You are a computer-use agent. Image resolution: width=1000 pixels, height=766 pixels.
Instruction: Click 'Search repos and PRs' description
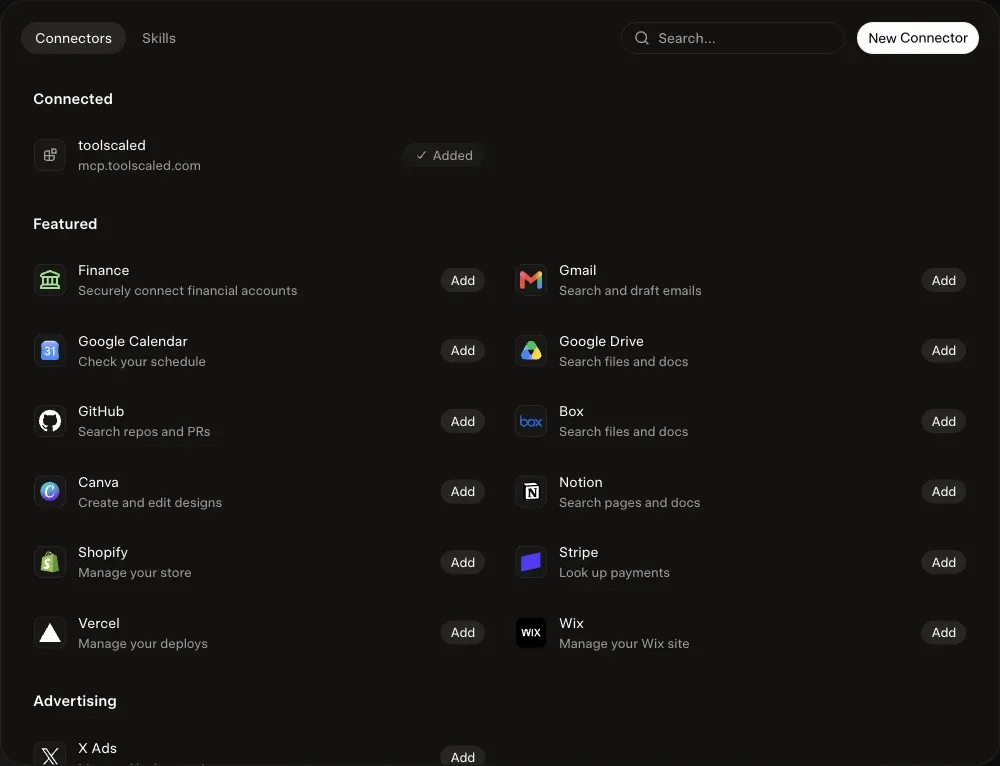(x=144, y=432)
